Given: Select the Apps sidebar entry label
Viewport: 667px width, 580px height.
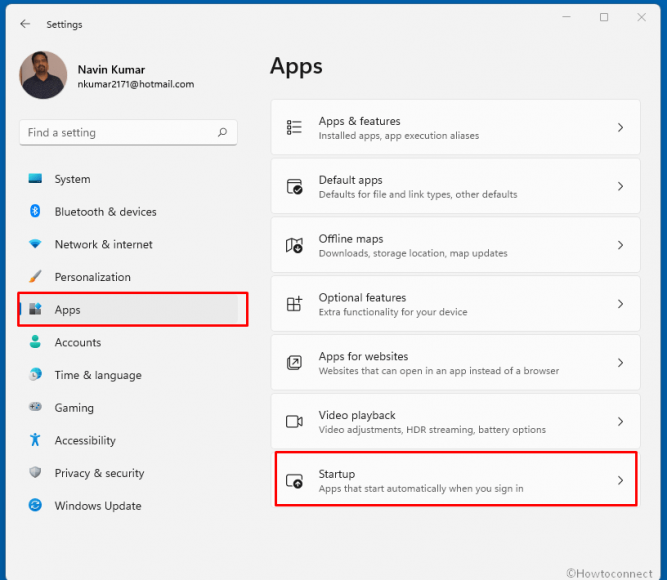Looking at the screenshot, I should pos(67,310).
